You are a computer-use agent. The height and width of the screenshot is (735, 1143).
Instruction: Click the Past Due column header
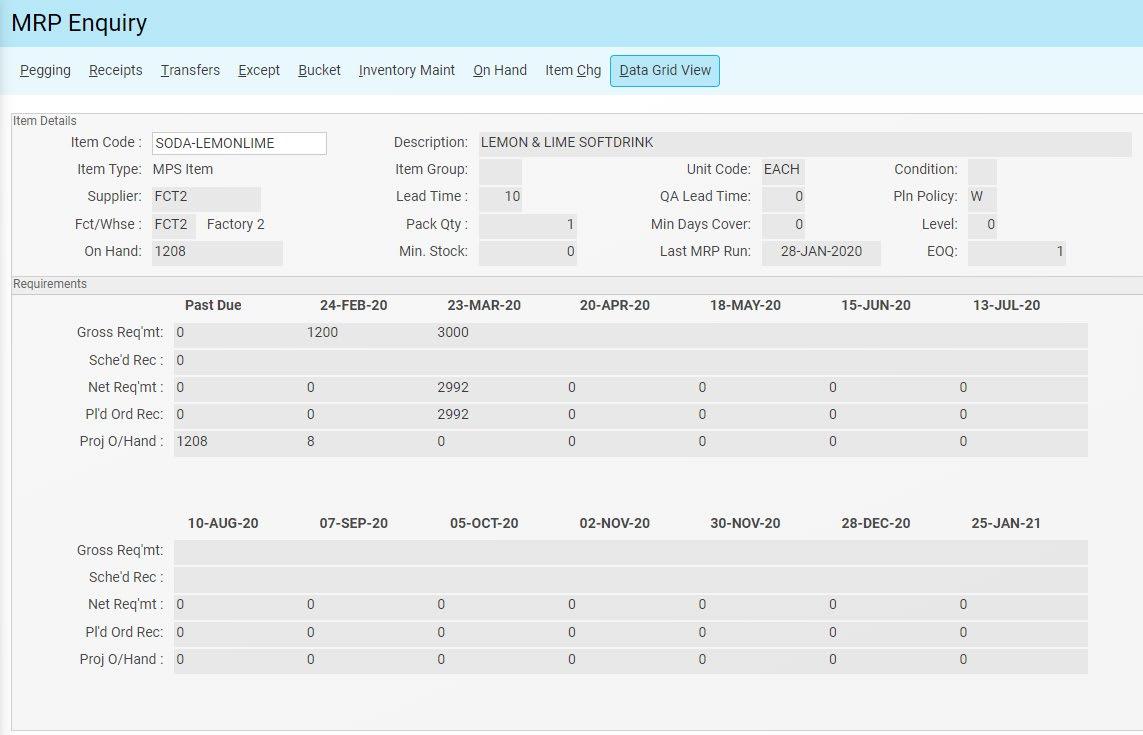[213, 306]
